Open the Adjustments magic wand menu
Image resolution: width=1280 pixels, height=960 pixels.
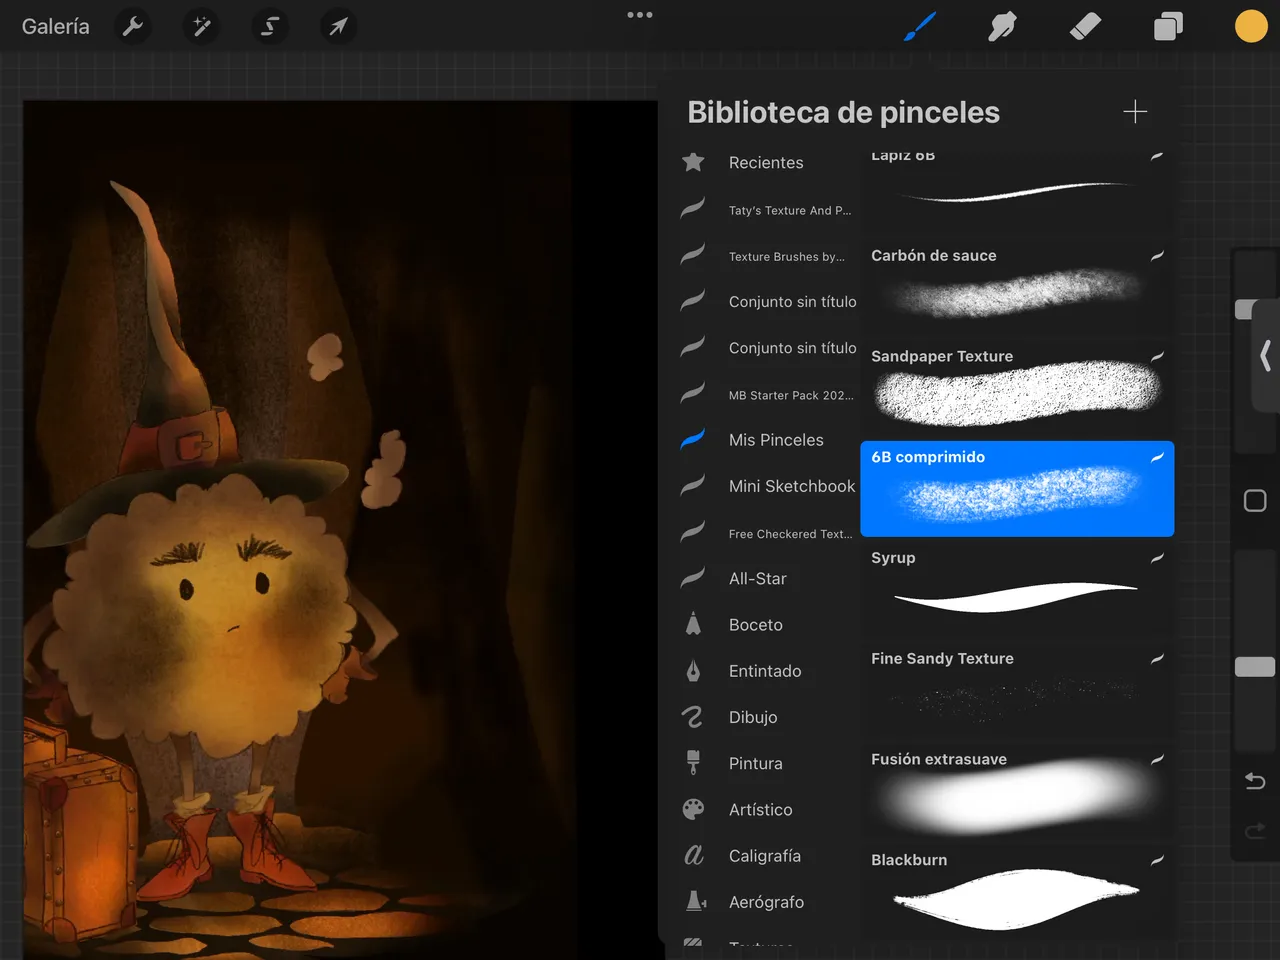pos(202,27)
